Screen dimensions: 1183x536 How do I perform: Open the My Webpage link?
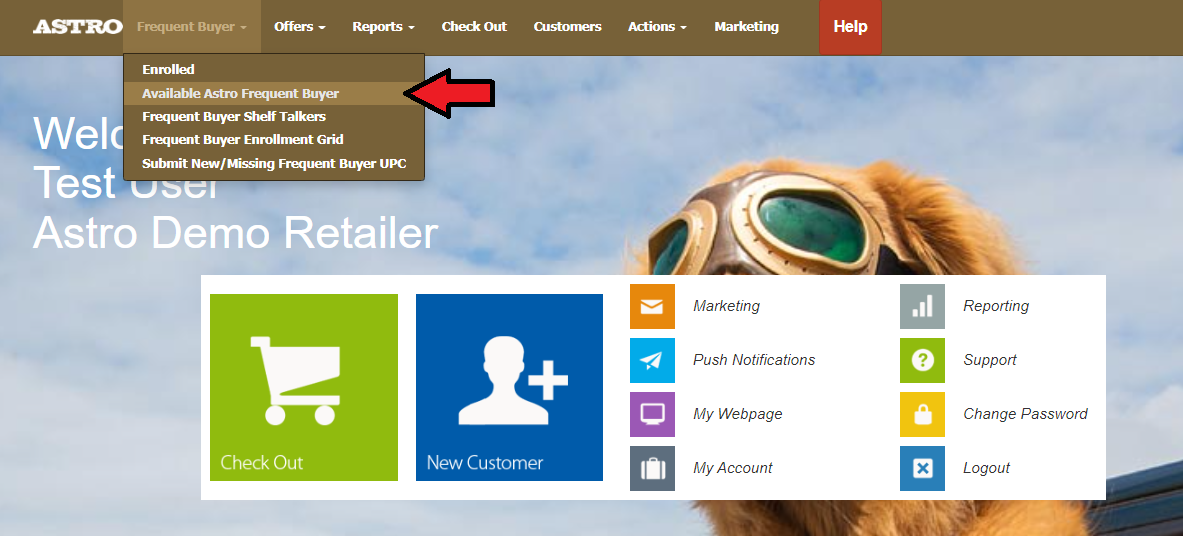click(737, 414)
